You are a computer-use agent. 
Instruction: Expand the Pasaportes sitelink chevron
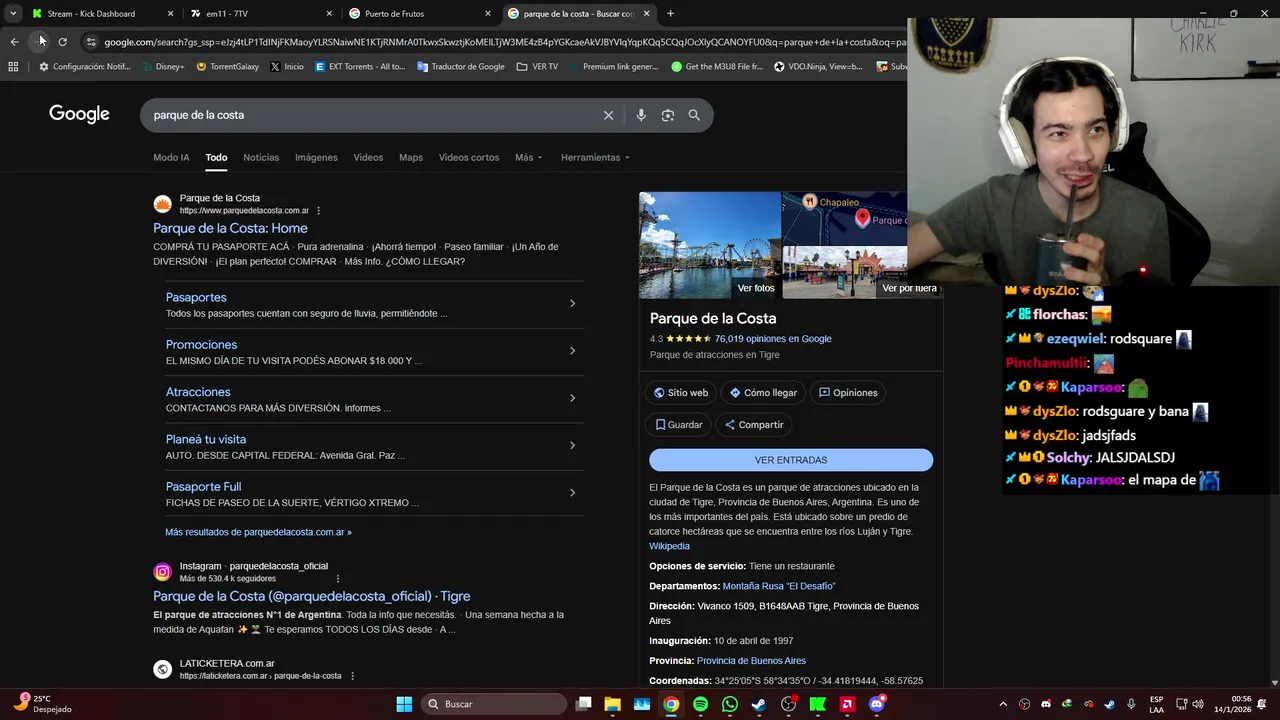tap(572, 303)
